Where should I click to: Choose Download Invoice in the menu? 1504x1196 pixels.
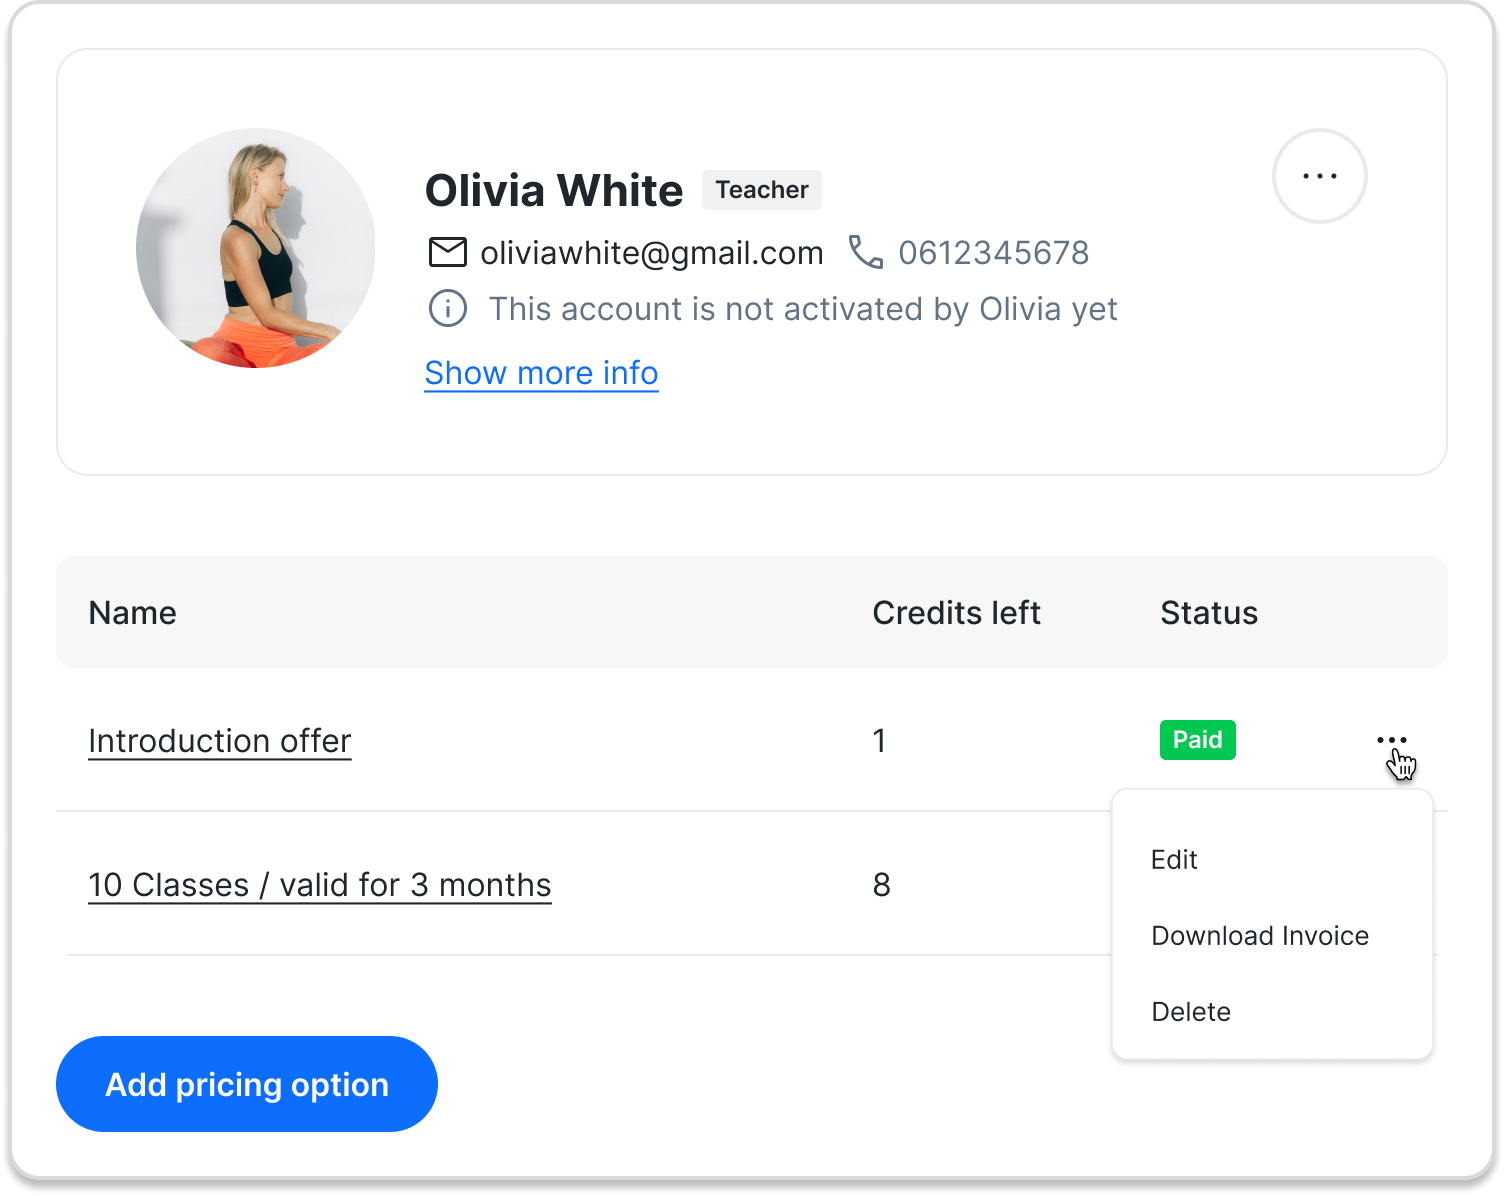[1259, 936]
